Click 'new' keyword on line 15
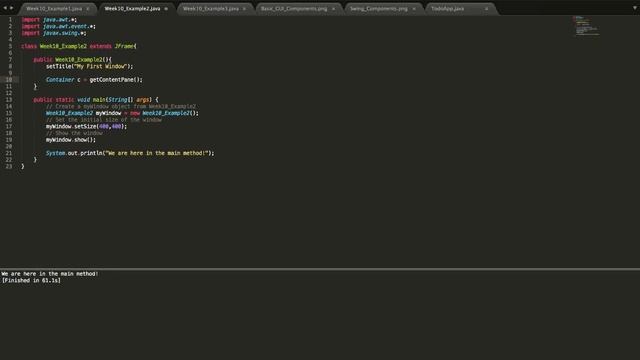This screenshot has width=640, height=360. point(135,113)
